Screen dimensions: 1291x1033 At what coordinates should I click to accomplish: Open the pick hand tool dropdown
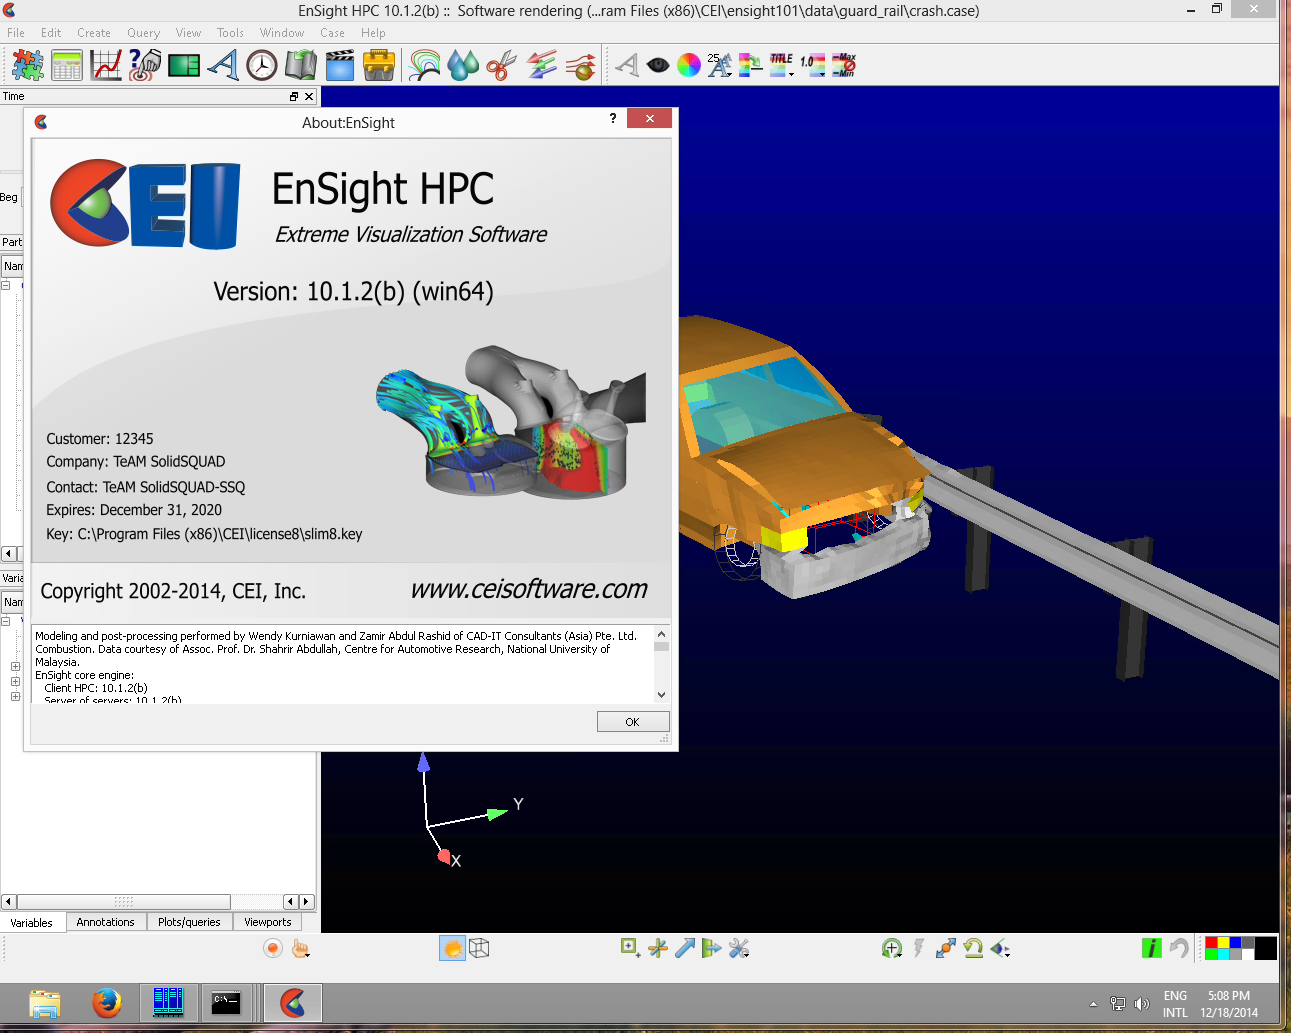tap(301, 948)
